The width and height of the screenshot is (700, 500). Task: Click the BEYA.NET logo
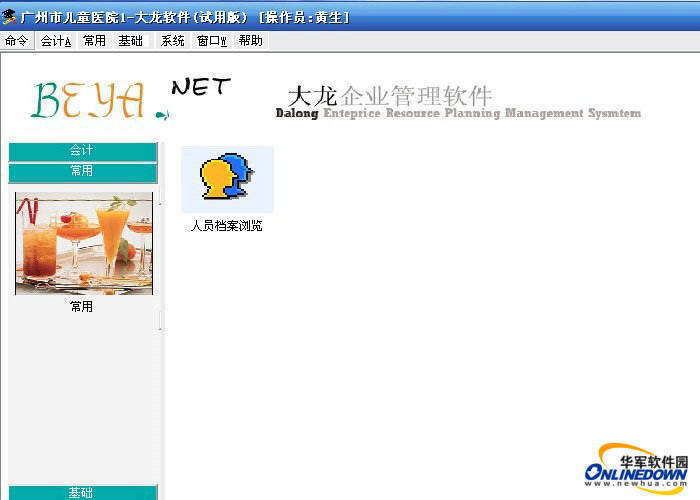131,98
